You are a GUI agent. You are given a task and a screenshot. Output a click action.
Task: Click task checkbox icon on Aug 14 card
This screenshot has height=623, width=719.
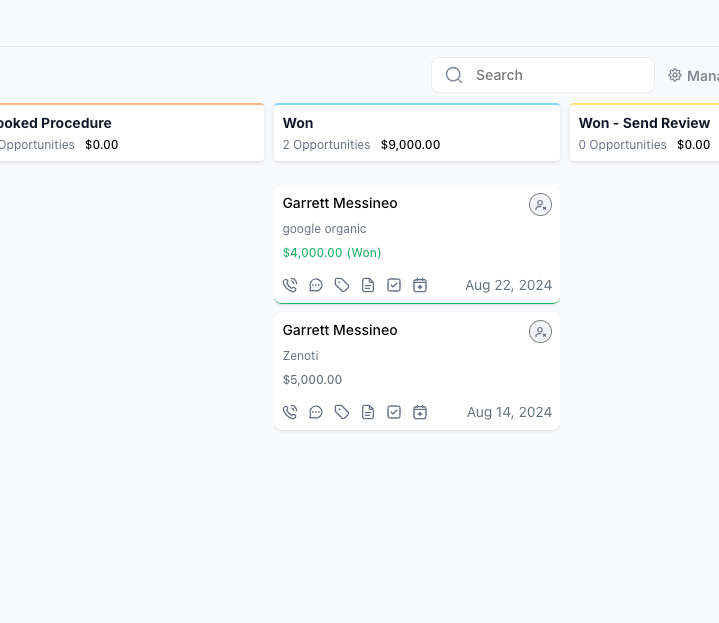coord(394,412)
